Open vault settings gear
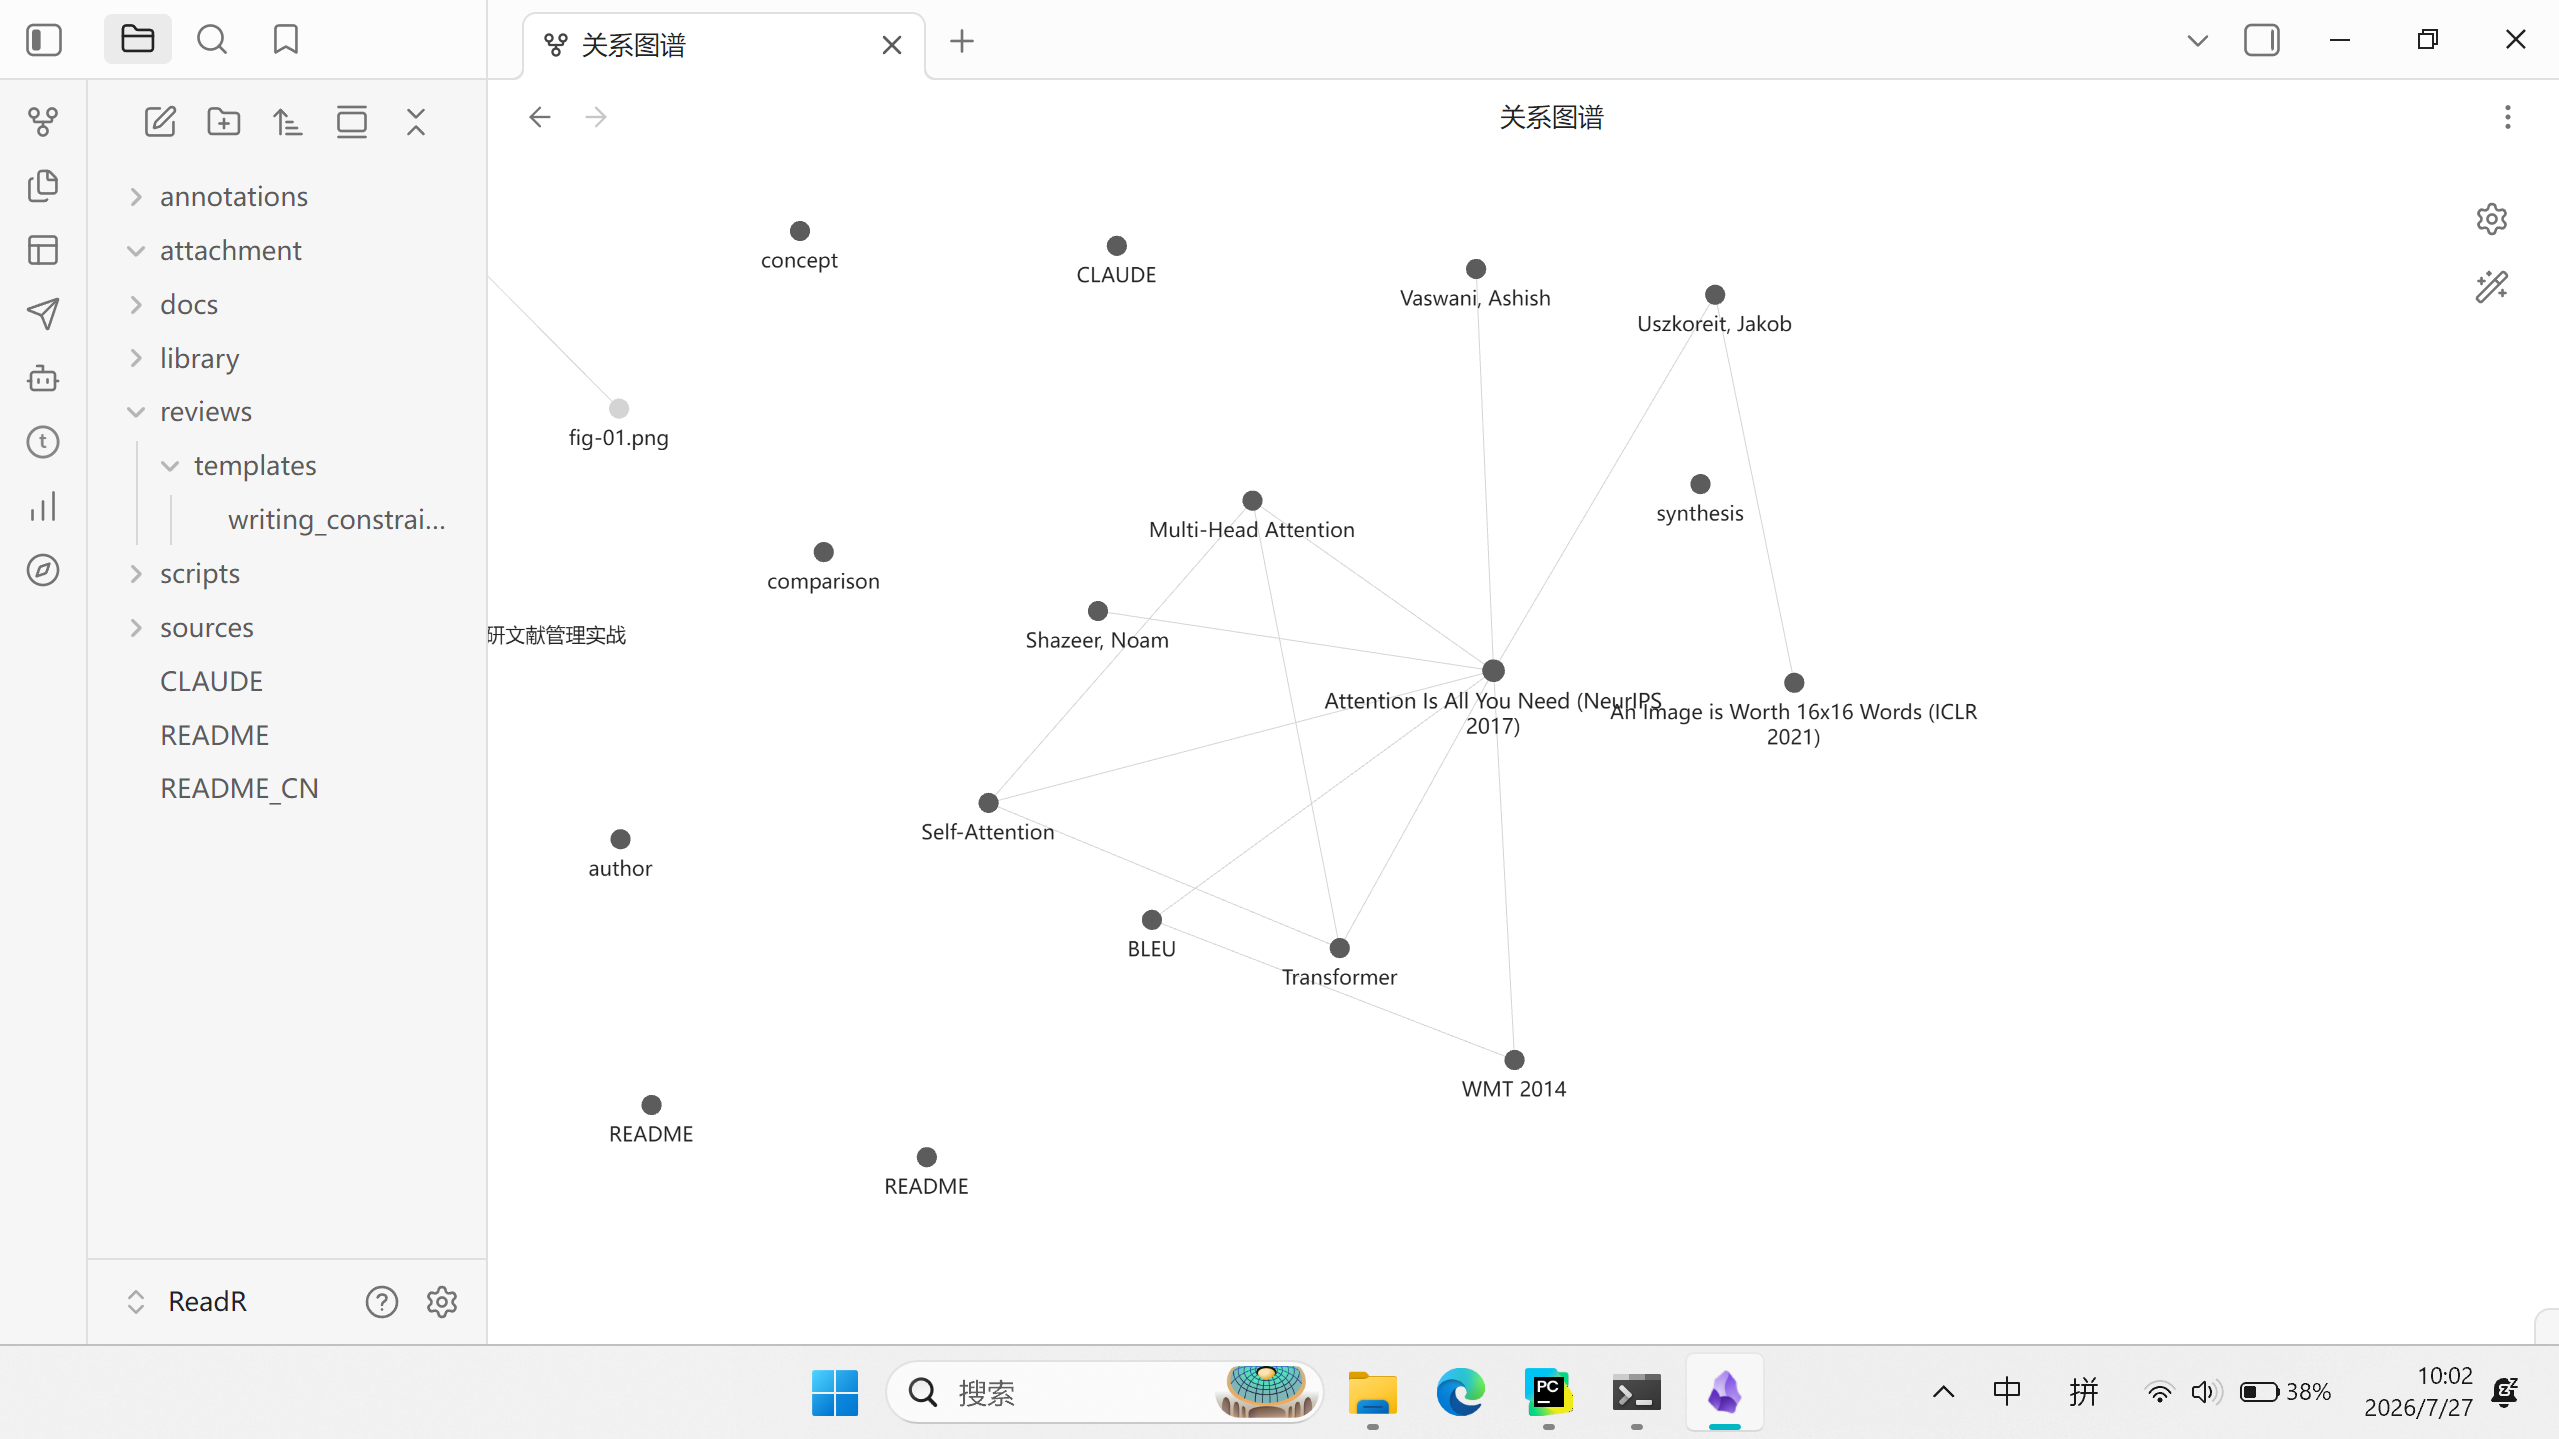 click(442, 1301)
